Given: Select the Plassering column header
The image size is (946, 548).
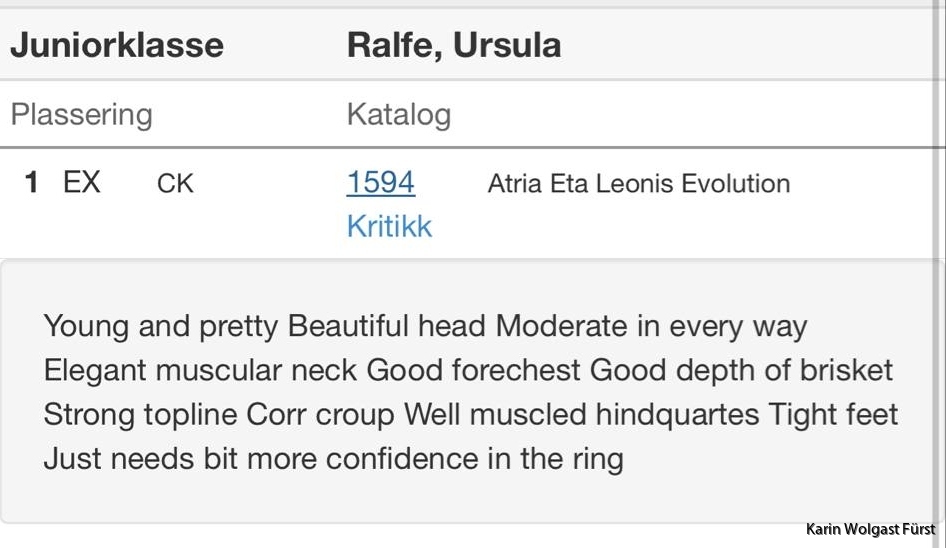Looking at the screenshot, I should click(81, 115).
